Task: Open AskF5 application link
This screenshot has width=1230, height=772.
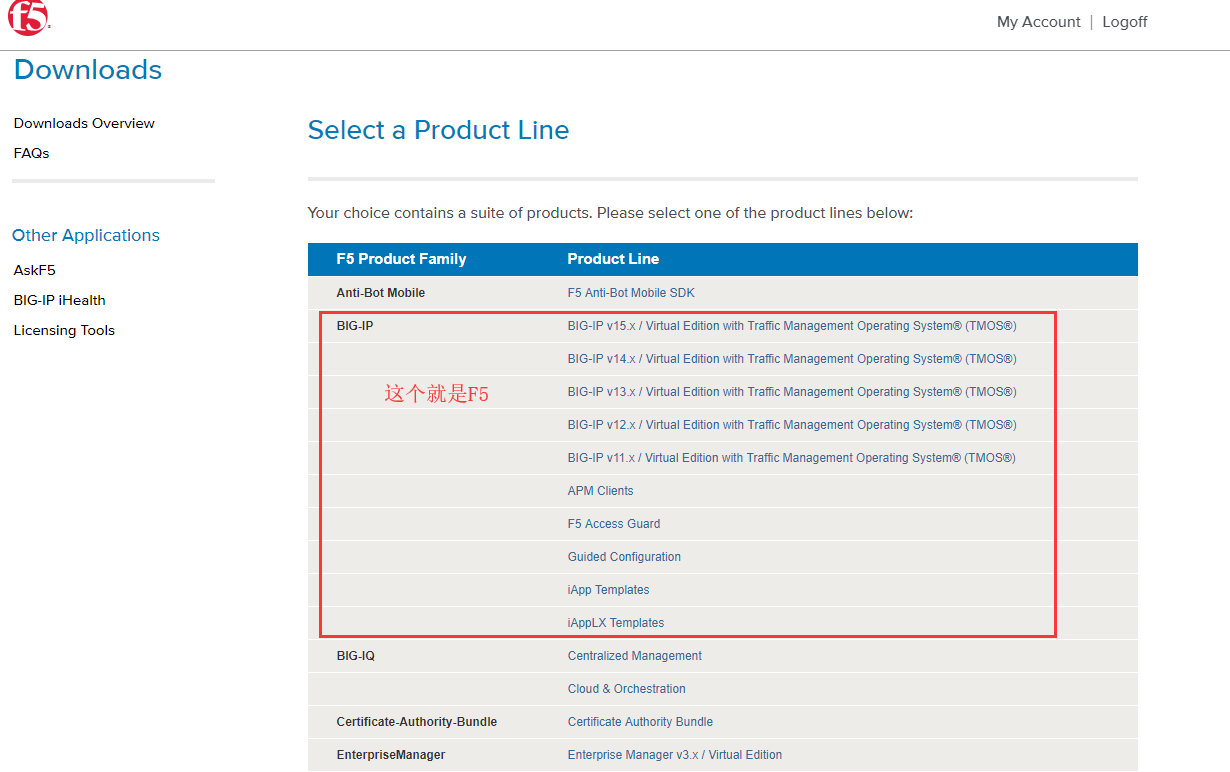Action: coord(34,270)
